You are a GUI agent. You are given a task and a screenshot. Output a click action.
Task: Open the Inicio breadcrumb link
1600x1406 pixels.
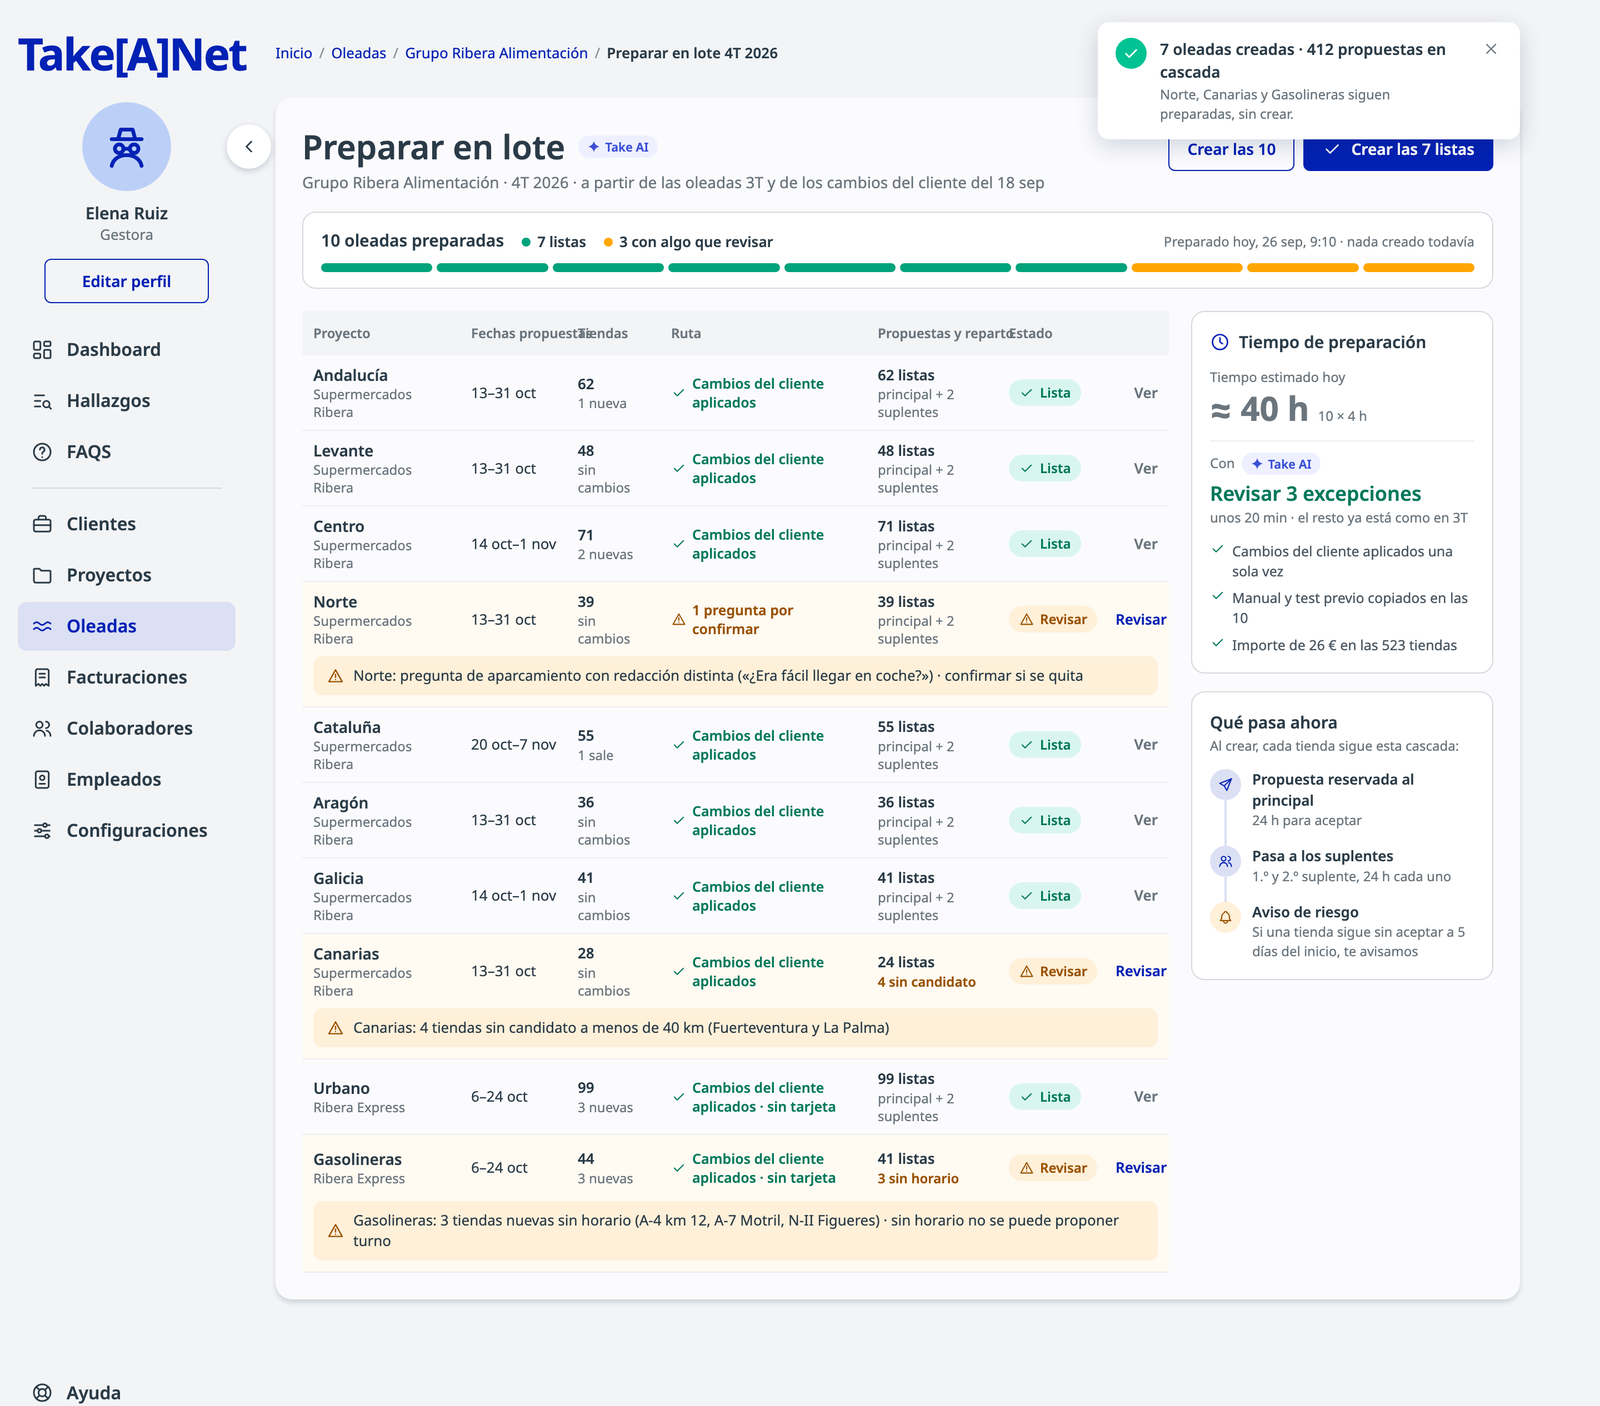pyautogui.click(x=294, y=53)
